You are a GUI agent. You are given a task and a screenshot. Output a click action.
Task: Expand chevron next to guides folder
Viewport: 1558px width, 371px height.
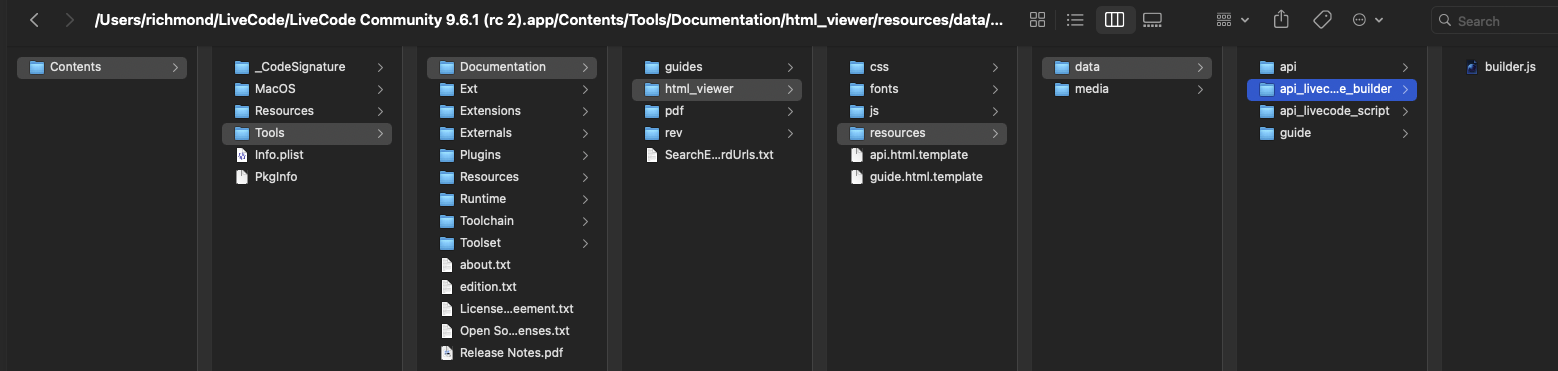pyautogui.click(x=790, y=67)
